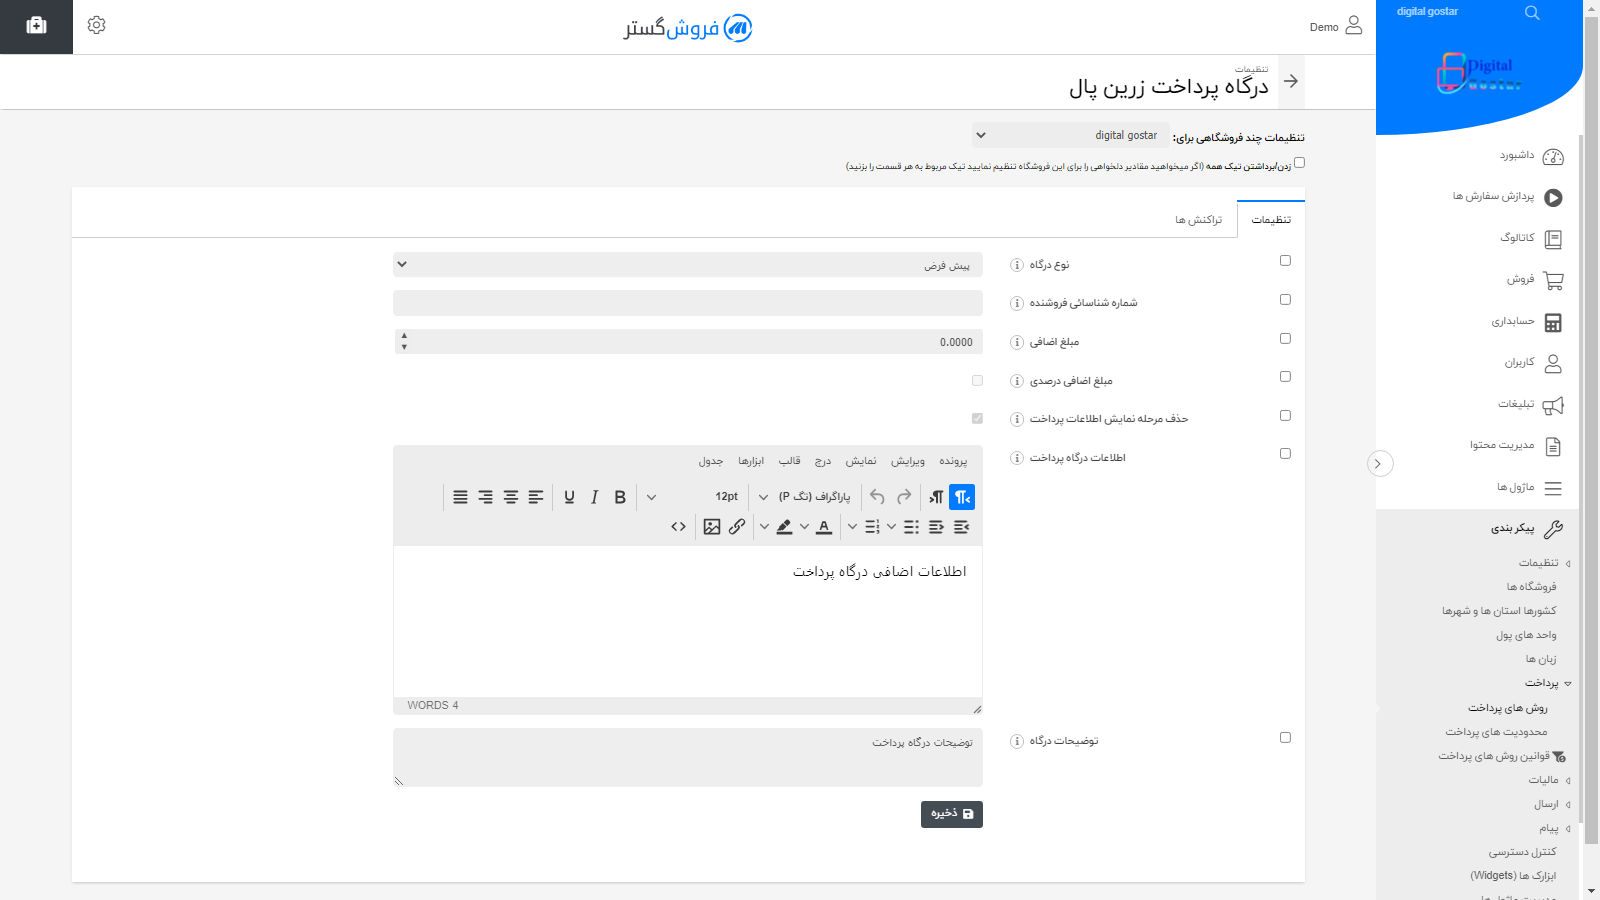The height and width of the screenshot is (900, 1600).
Task: Insert a link with the editor link icon
Action: (x=737, y=527)
